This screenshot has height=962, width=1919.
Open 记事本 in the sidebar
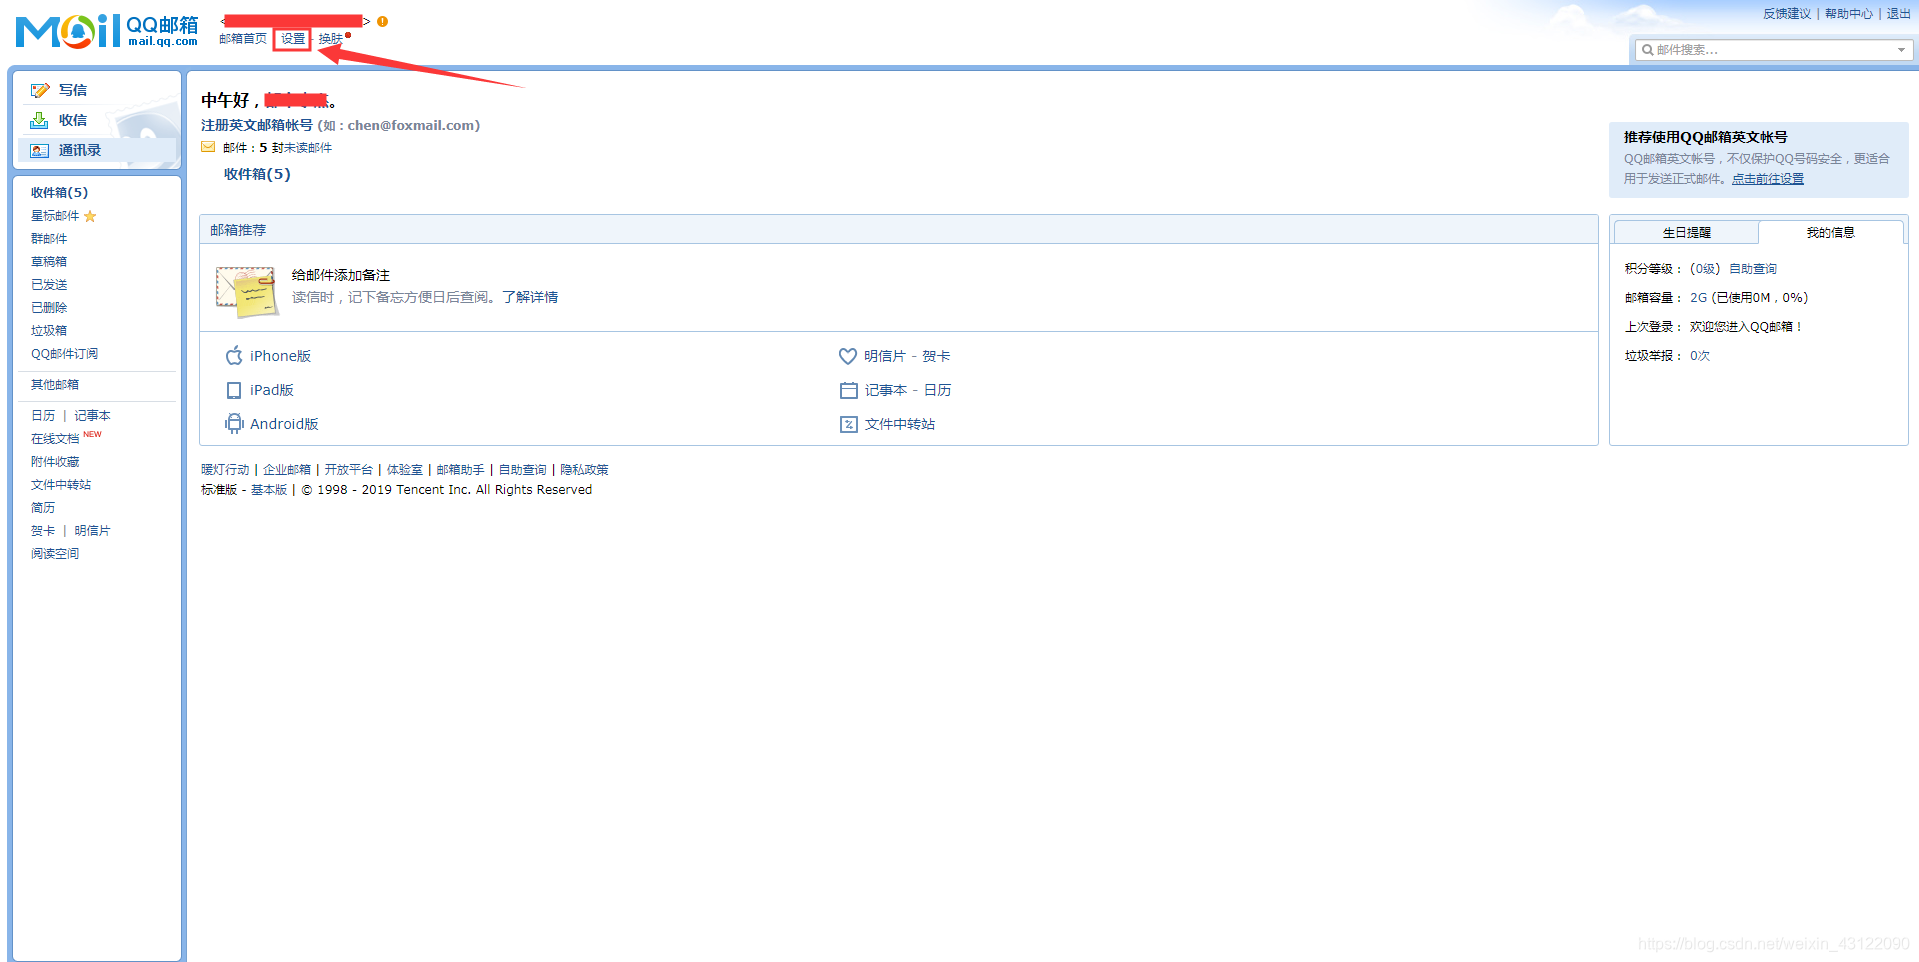(x=92, y=416)
